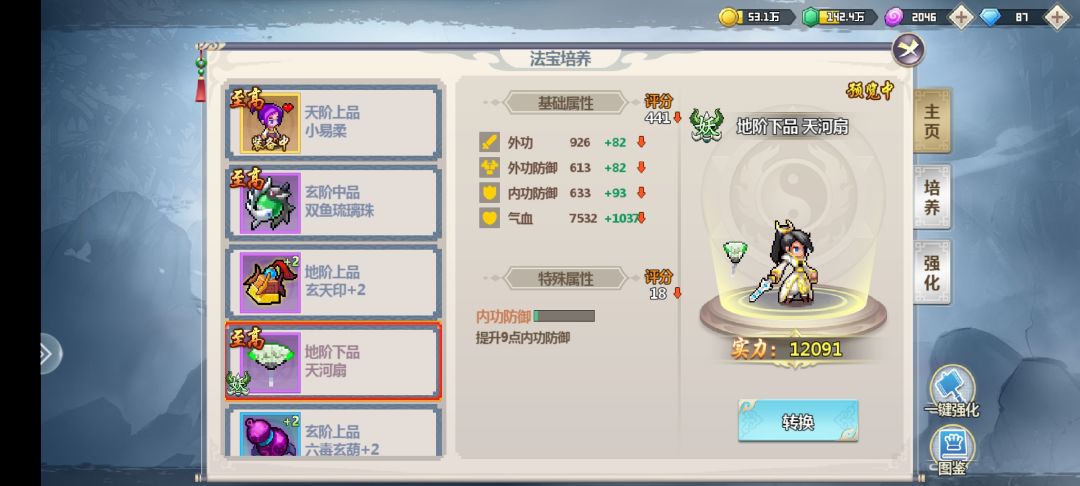Select the 小易柔 character portrait icon
The image size is (1080, 486).
point(270,123)
